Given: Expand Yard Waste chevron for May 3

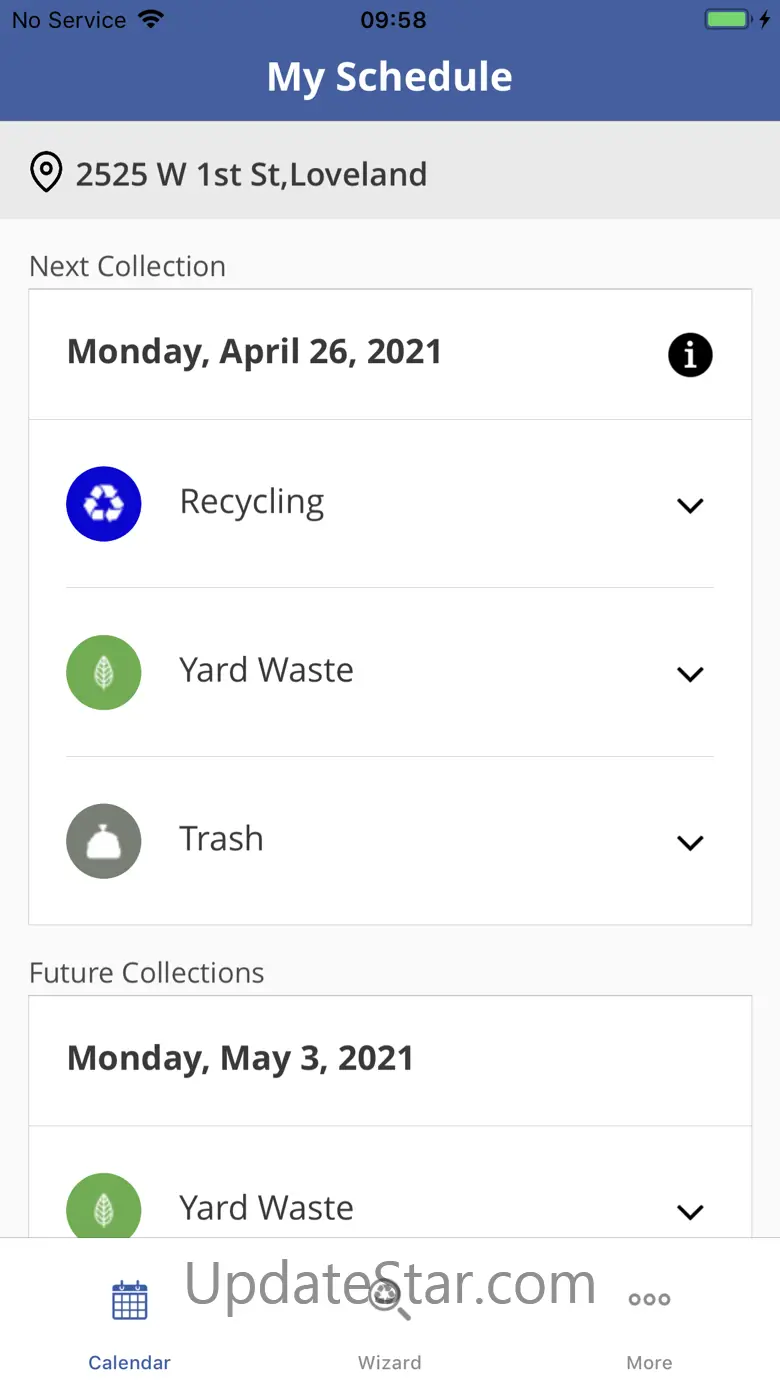Looking at the screenshot, I should [x=690, y=1212].
